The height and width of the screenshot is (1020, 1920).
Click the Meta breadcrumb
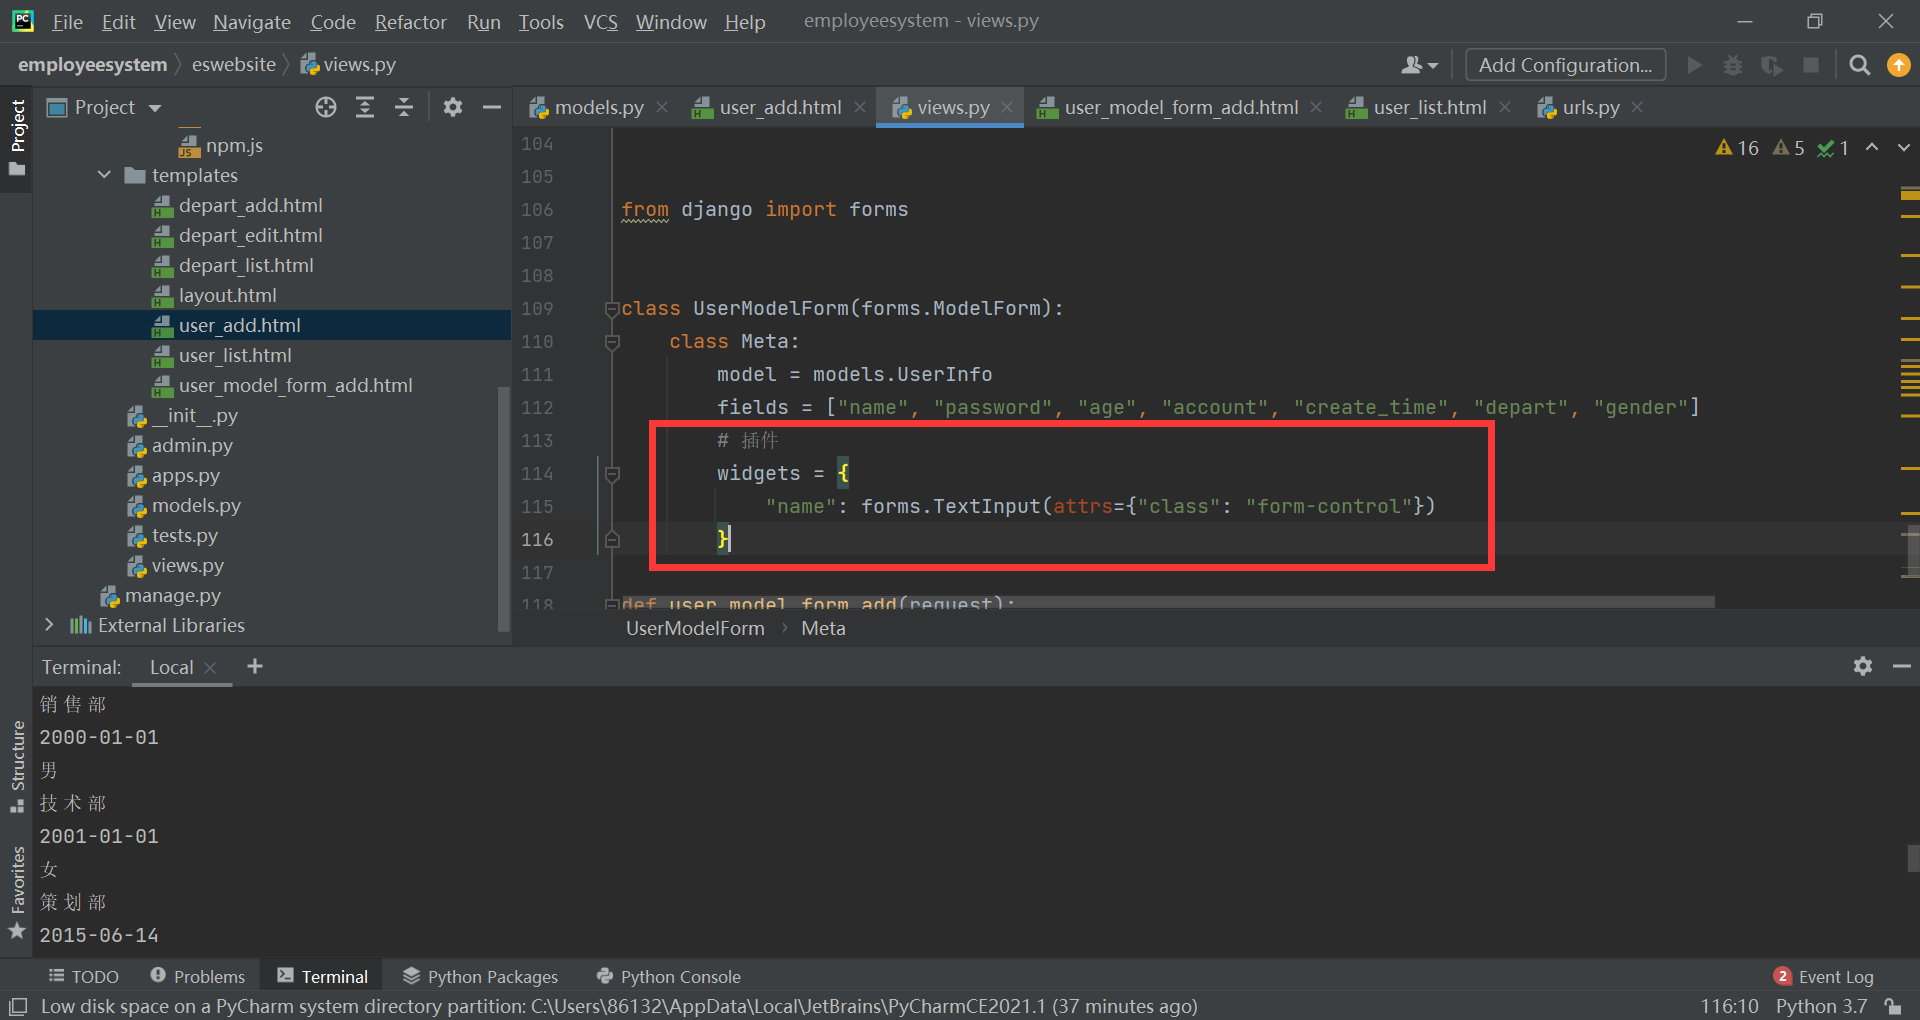click(823, 628)
